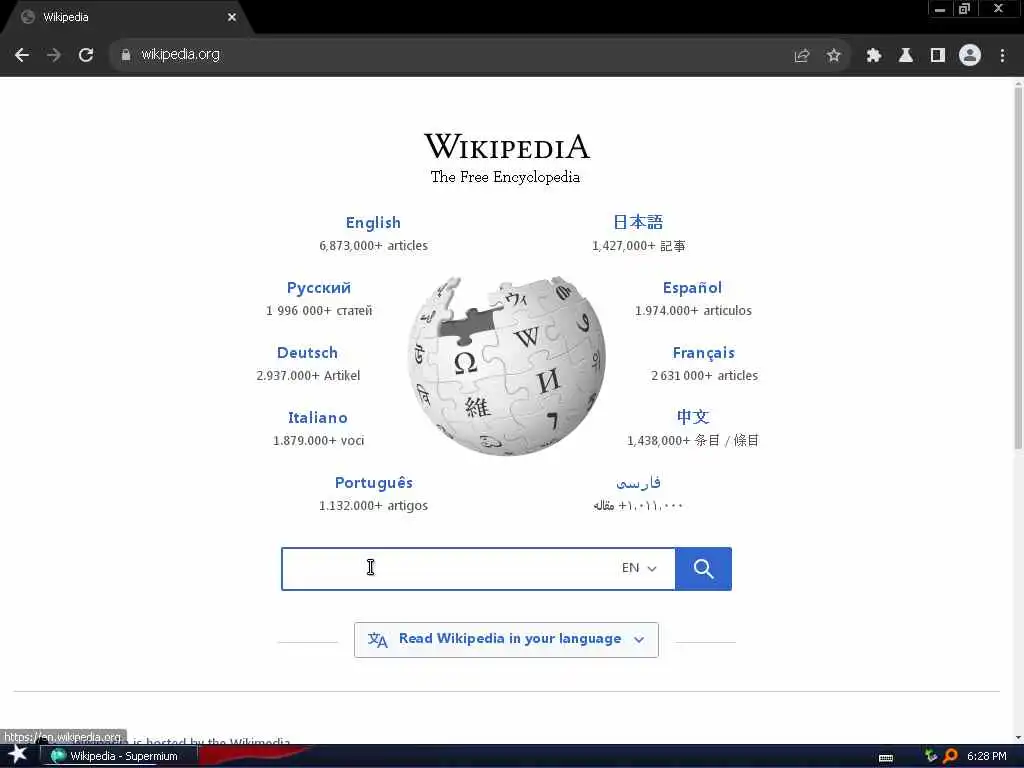This screenshot has width=1024, height=768.
Task: Open the فارسی Wikipedia link
Action: coord(638,483)
